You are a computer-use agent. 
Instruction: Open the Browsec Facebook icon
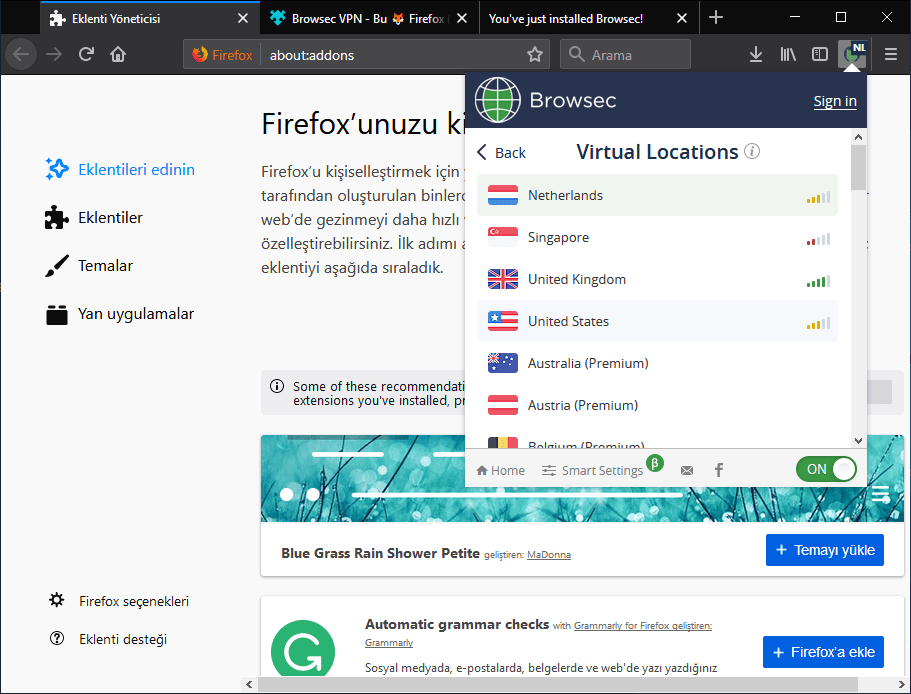click(719, 470)
